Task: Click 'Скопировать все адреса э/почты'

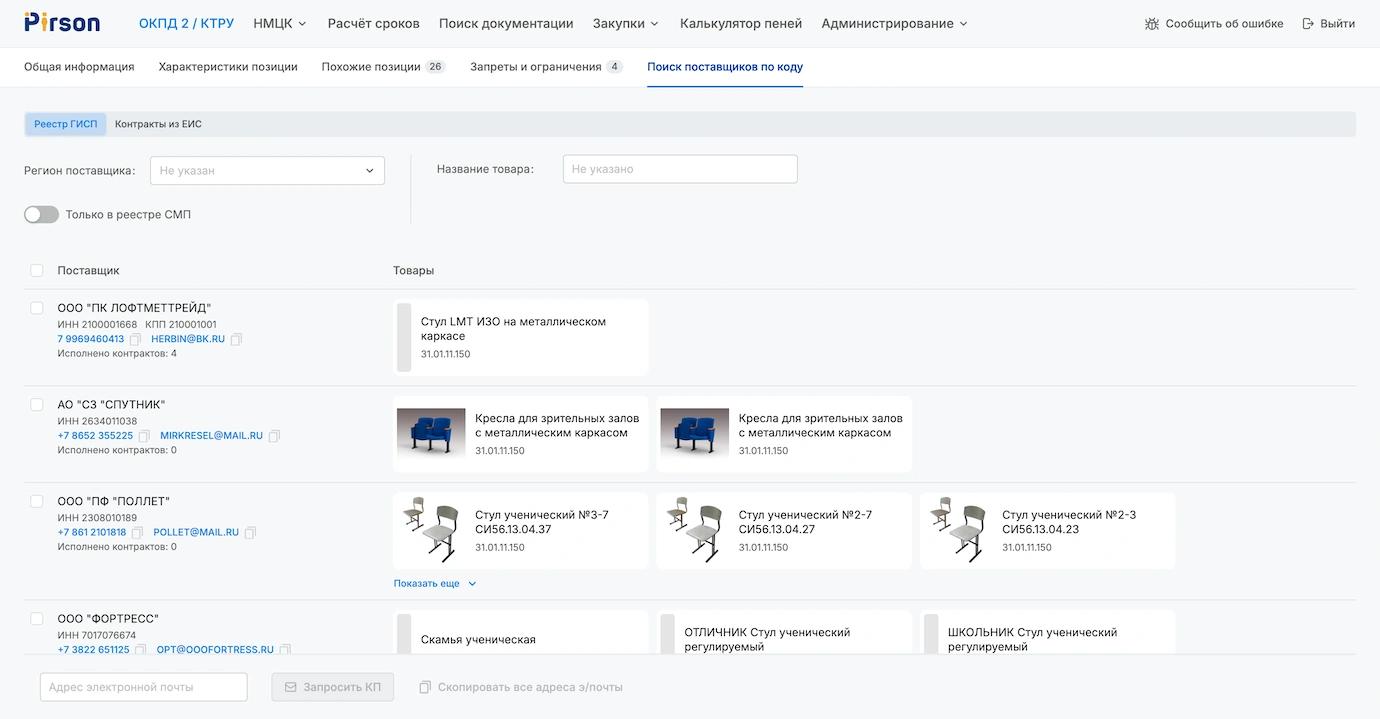Action: 521,688
